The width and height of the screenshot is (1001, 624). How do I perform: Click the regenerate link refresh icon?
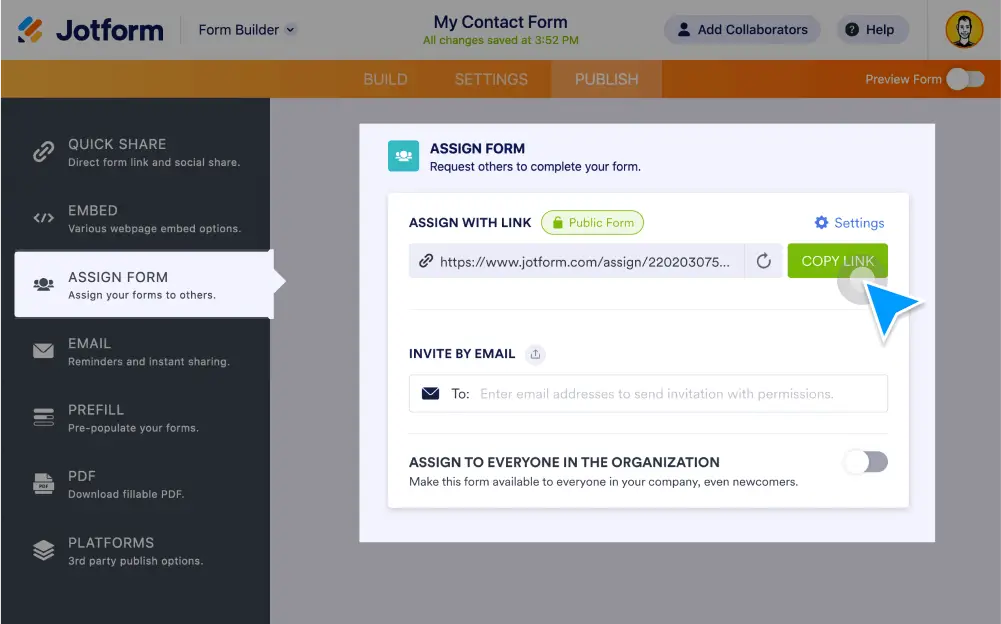pos(764,261)
